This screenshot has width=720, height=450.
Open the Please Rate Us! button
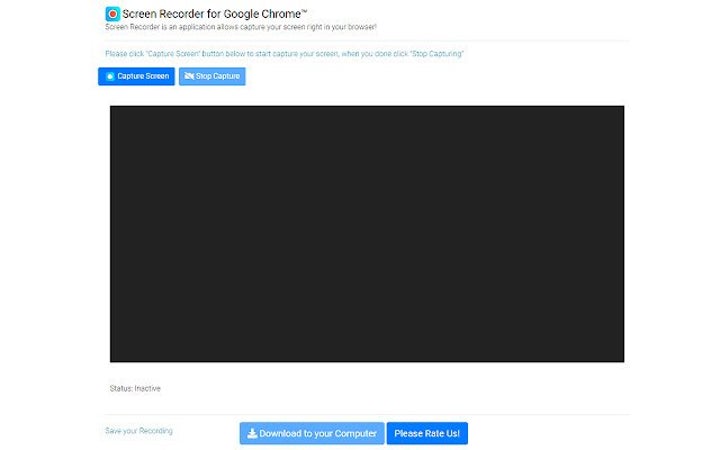(x=427, y=433)
